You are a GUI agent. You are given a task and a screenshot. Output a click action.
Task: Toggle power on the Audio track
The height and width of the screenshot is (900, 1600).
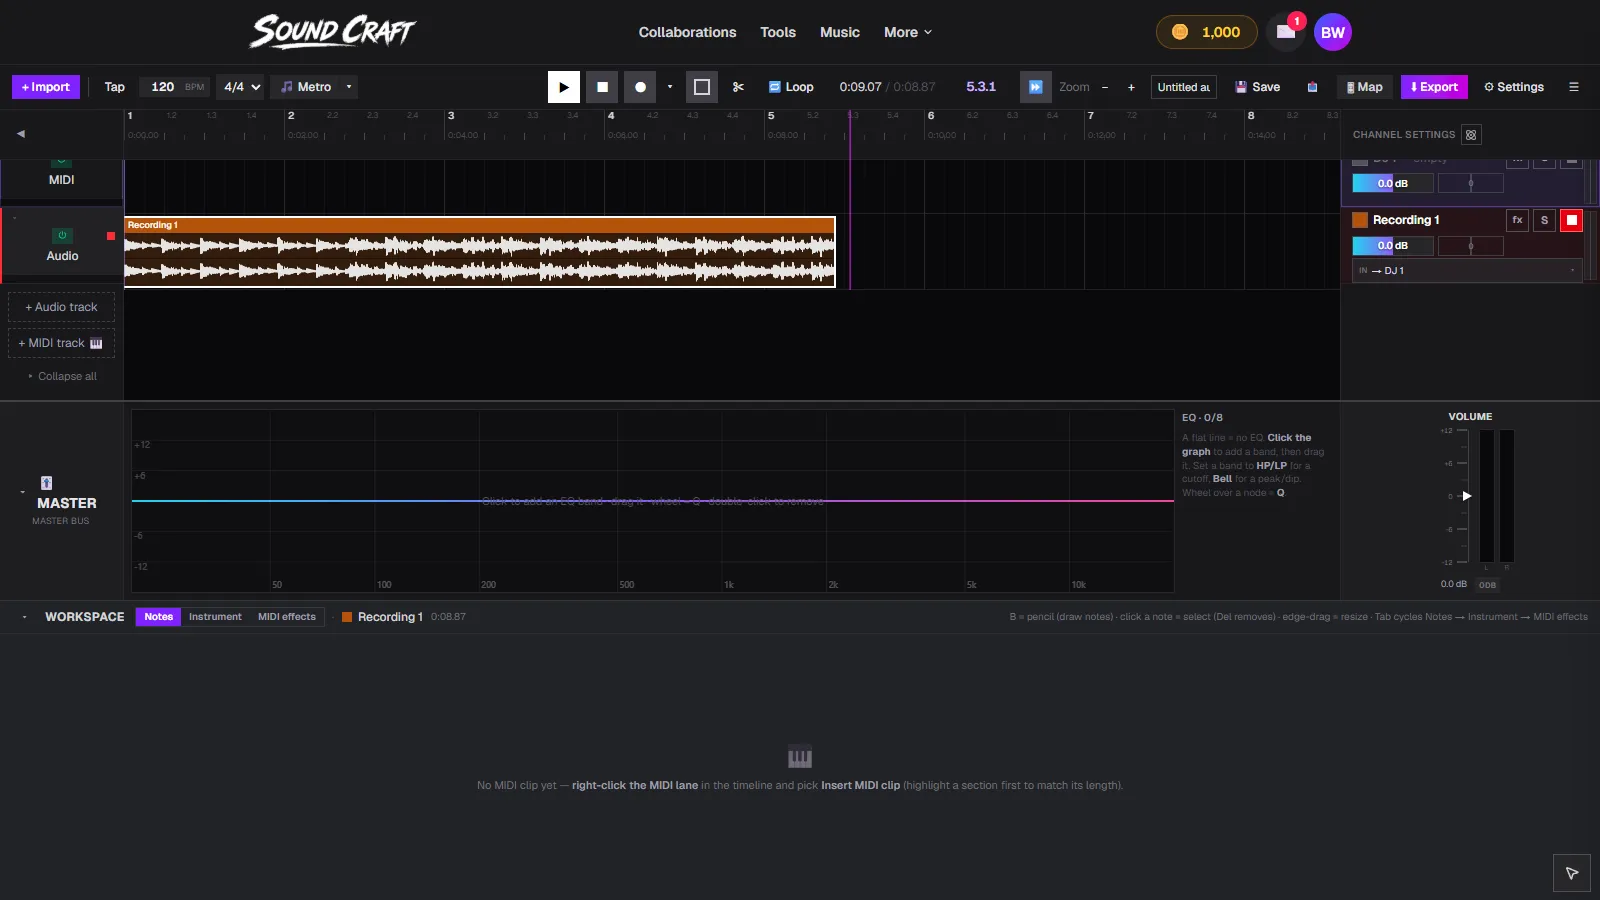click(x=62, y=236)
